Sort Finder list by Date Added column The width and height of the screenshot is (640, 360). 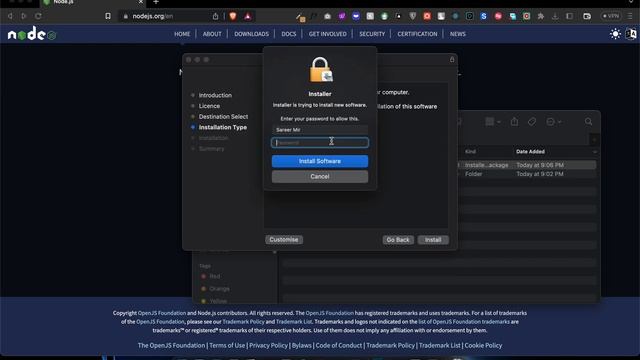pos(530,151)
